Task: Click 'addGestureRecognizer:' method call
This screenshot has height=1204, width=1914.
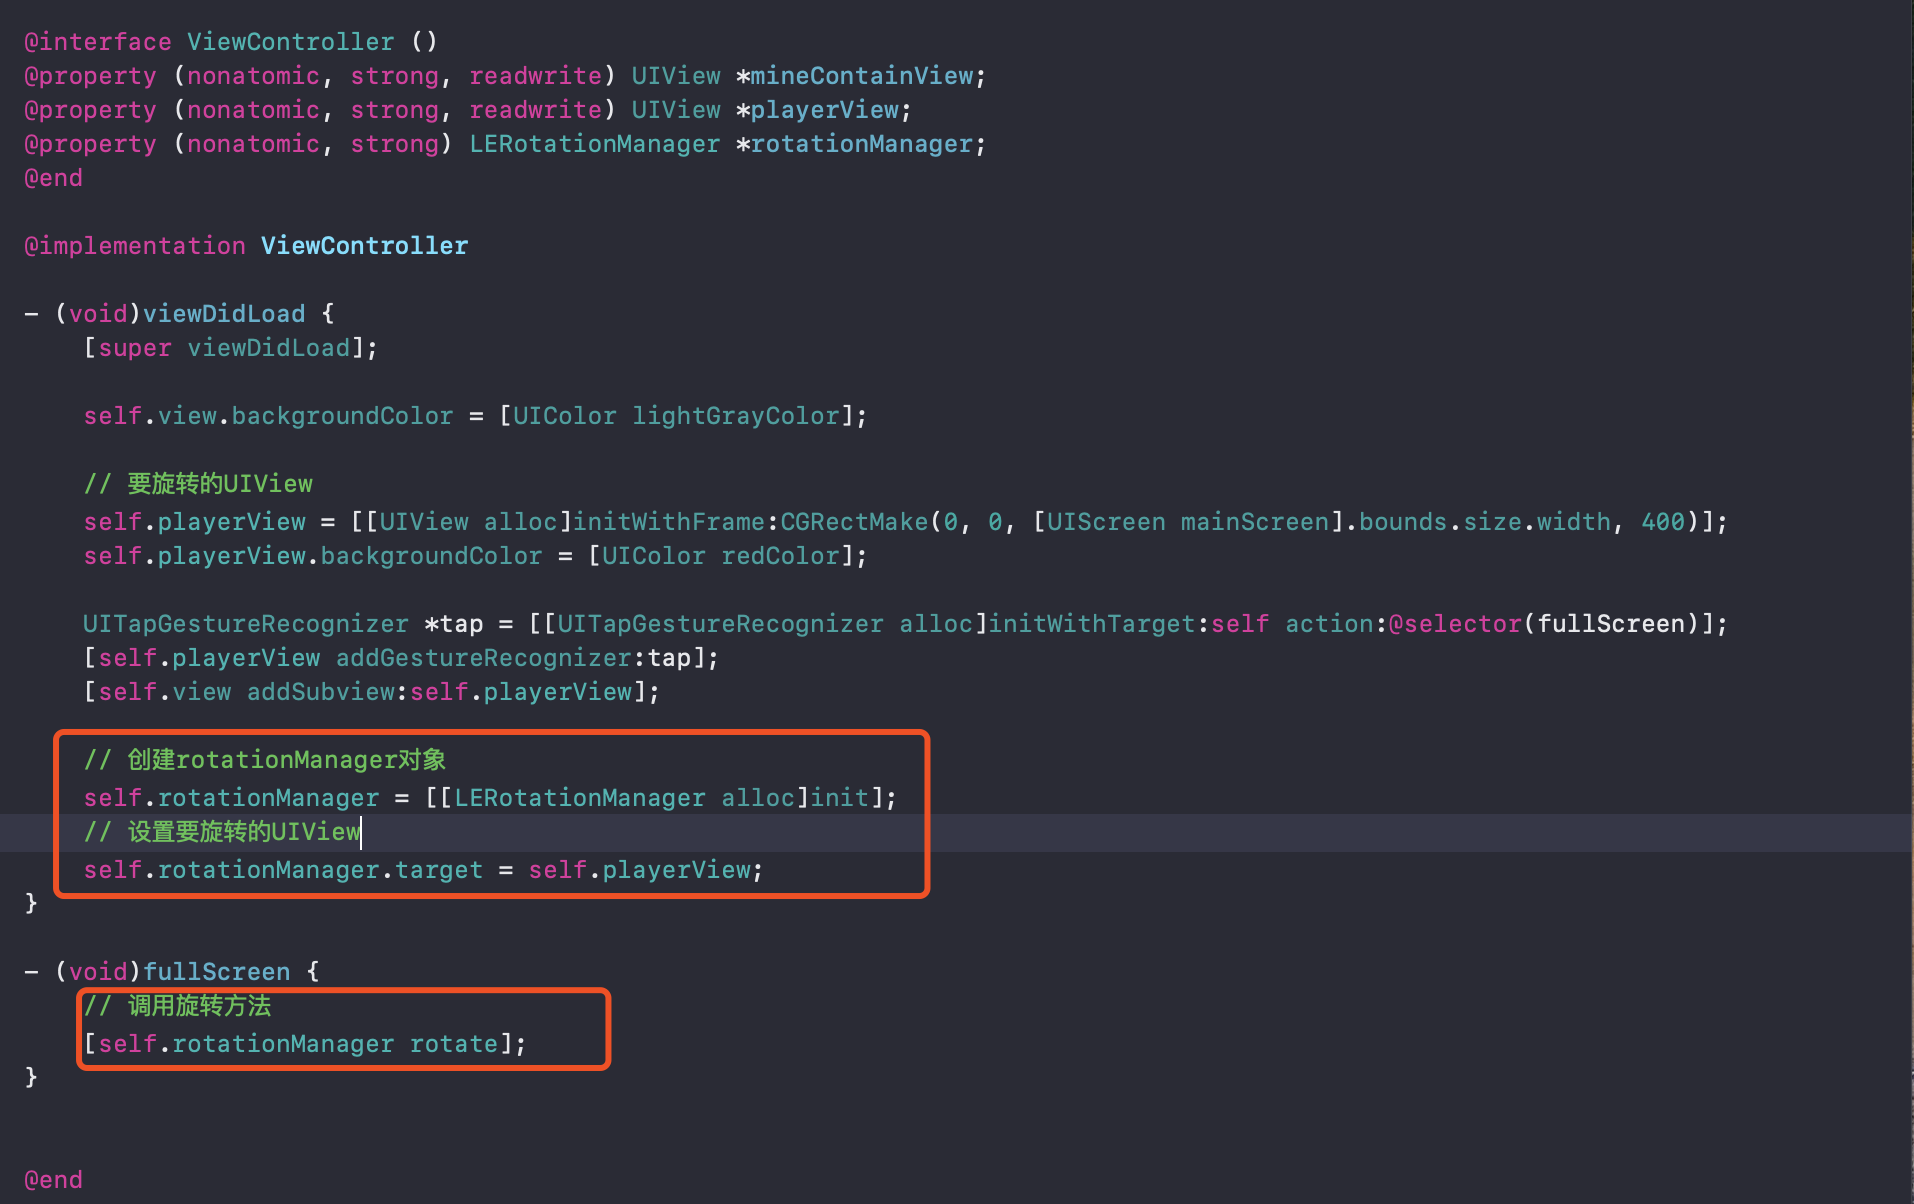Action: pyautogui.click(x=491, y=658)
